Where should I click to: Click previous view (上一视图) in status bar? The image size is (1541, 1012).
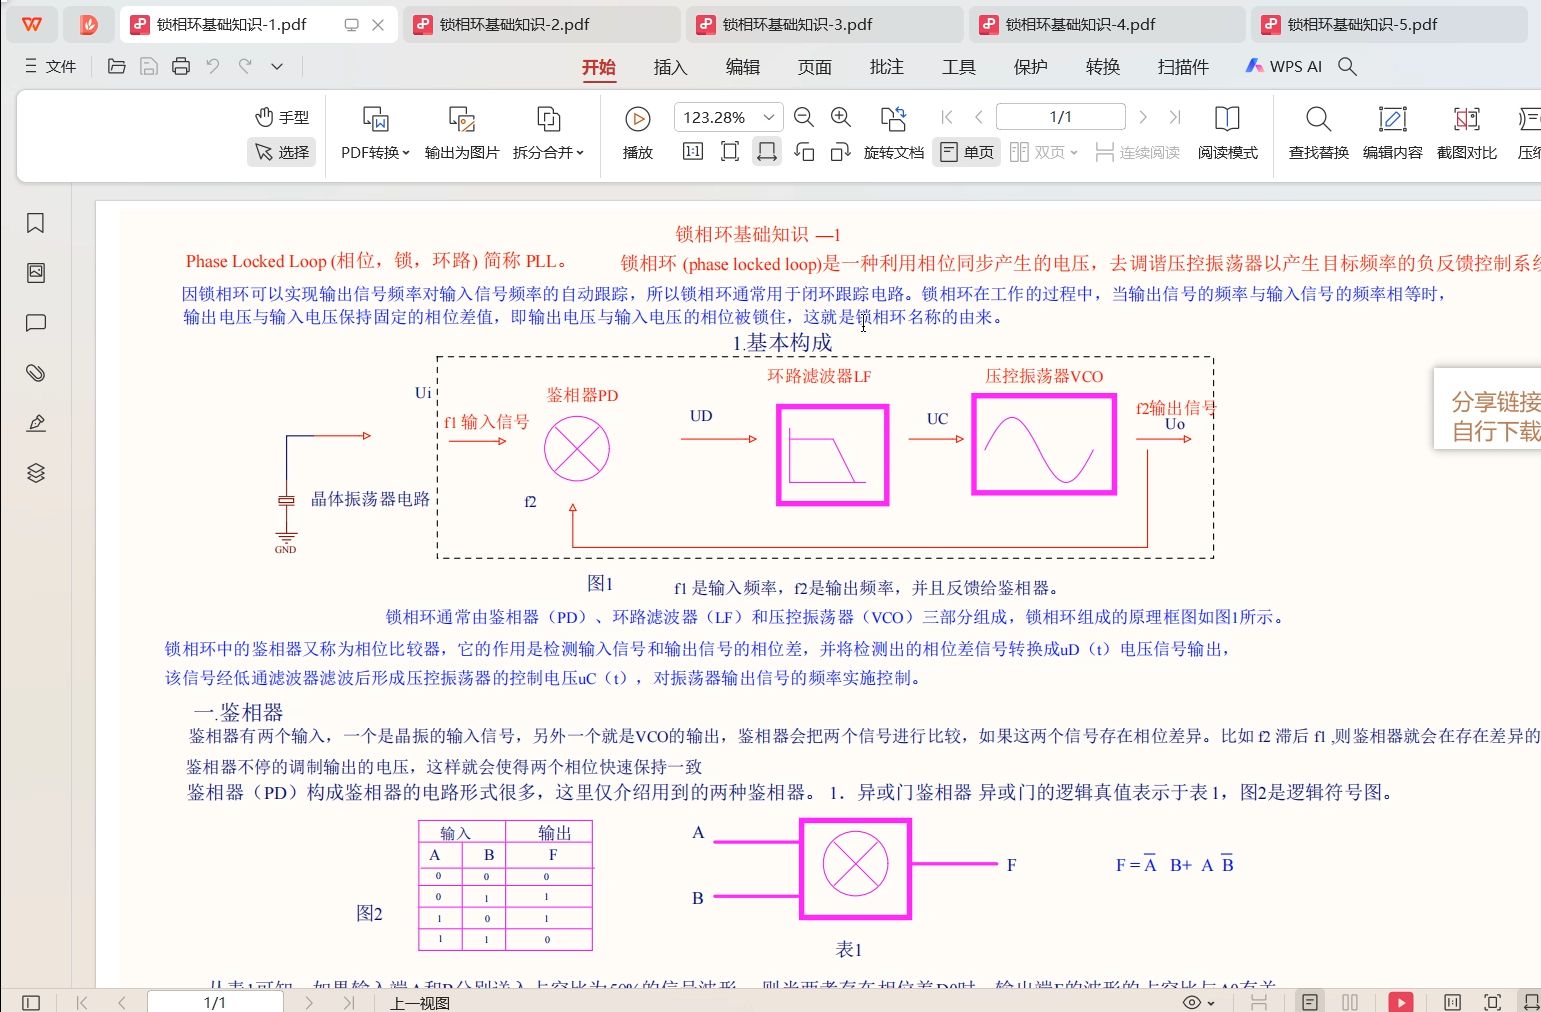coord(420,1003)
